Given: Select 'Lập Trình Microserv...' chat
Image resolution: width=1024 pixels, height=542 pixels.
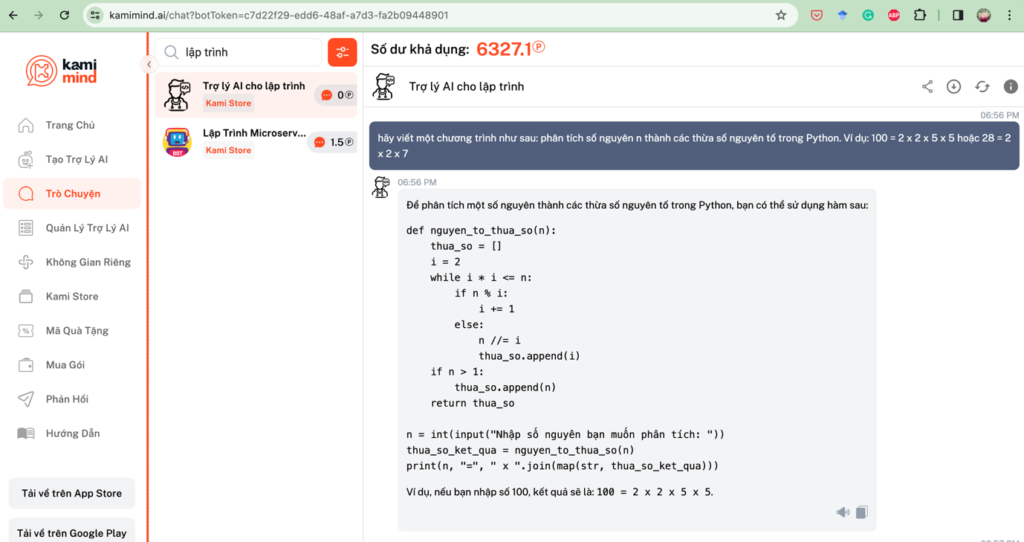Looking at the screenshot, I should 256,142.
